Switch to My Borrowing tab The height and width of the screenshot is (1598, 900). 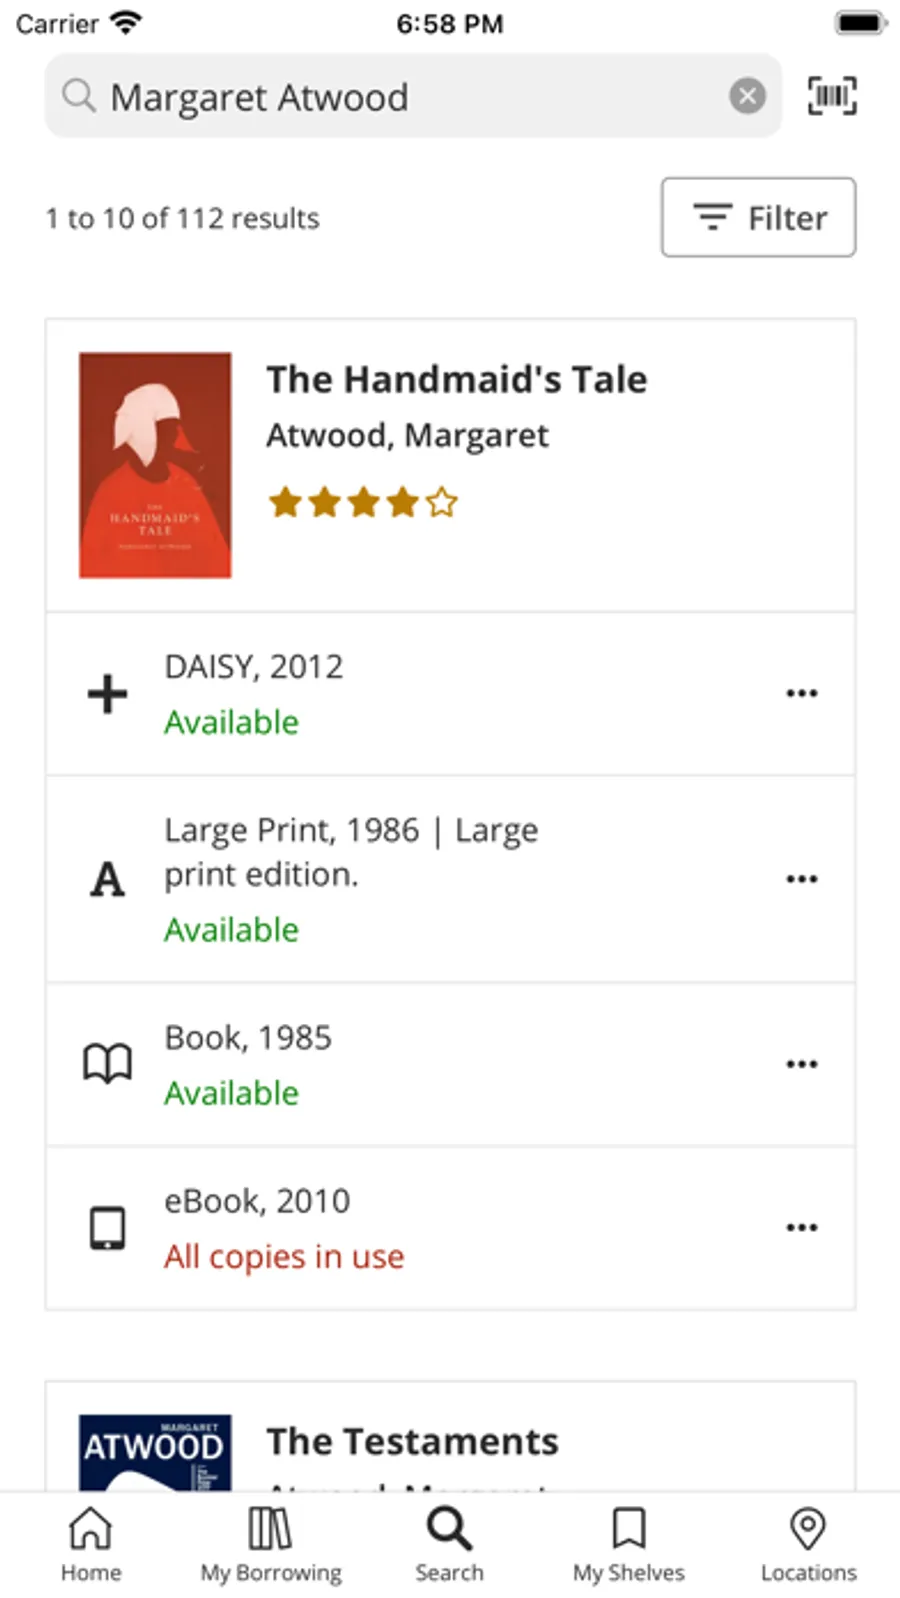270,1545
